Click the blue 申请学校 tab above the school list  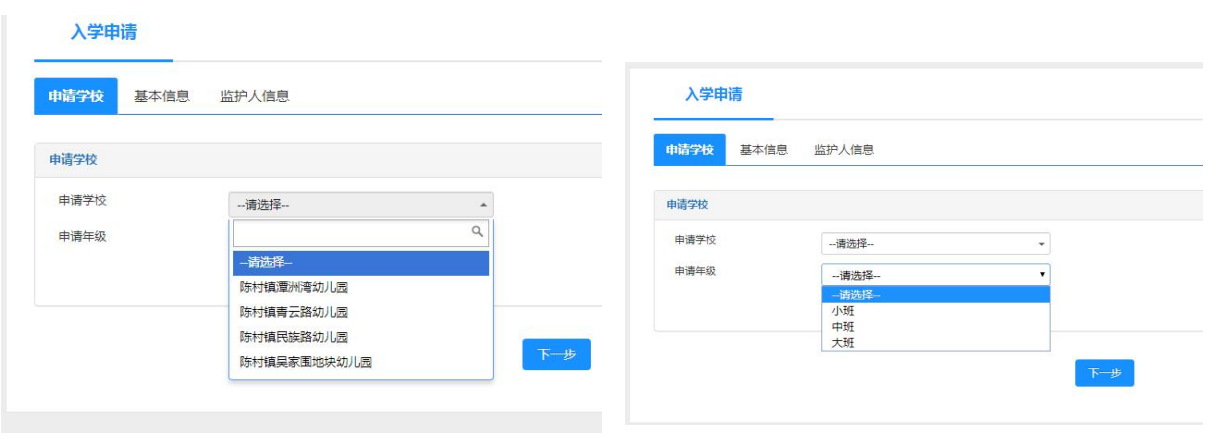76,97
